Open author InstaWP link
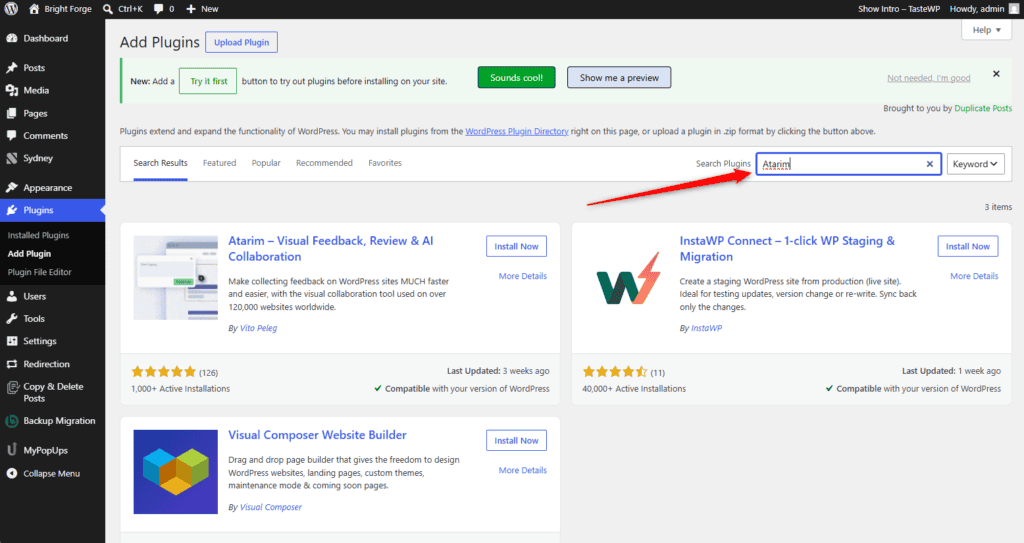This screenshot has width=1024, height=543. coord(707,329)
